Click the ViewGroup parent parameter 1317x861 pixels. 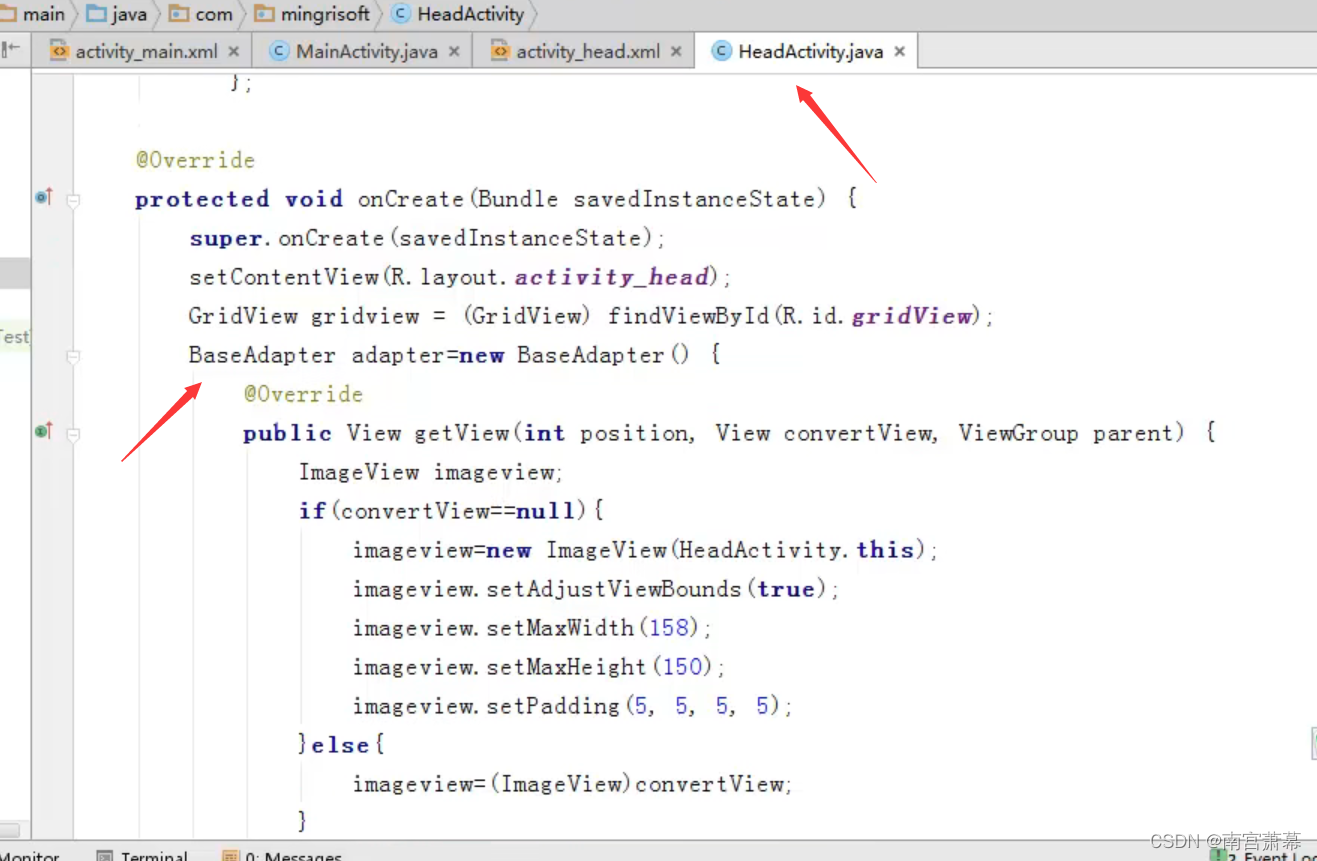[1065, 433]
